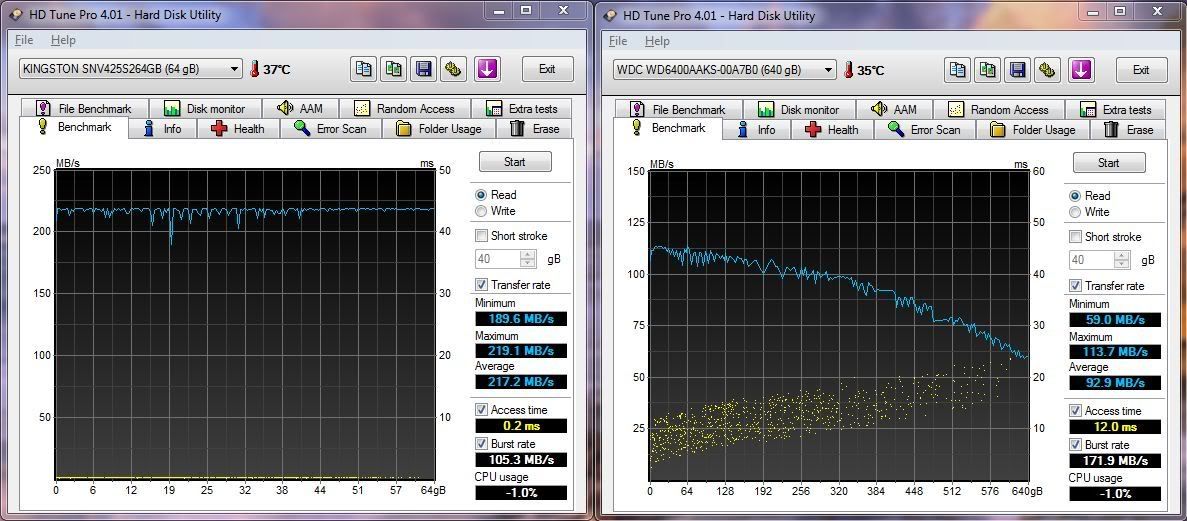Enable the Short stroke checkbox in the WDC window
1187x521 pixels.
tap(1076, 237)
